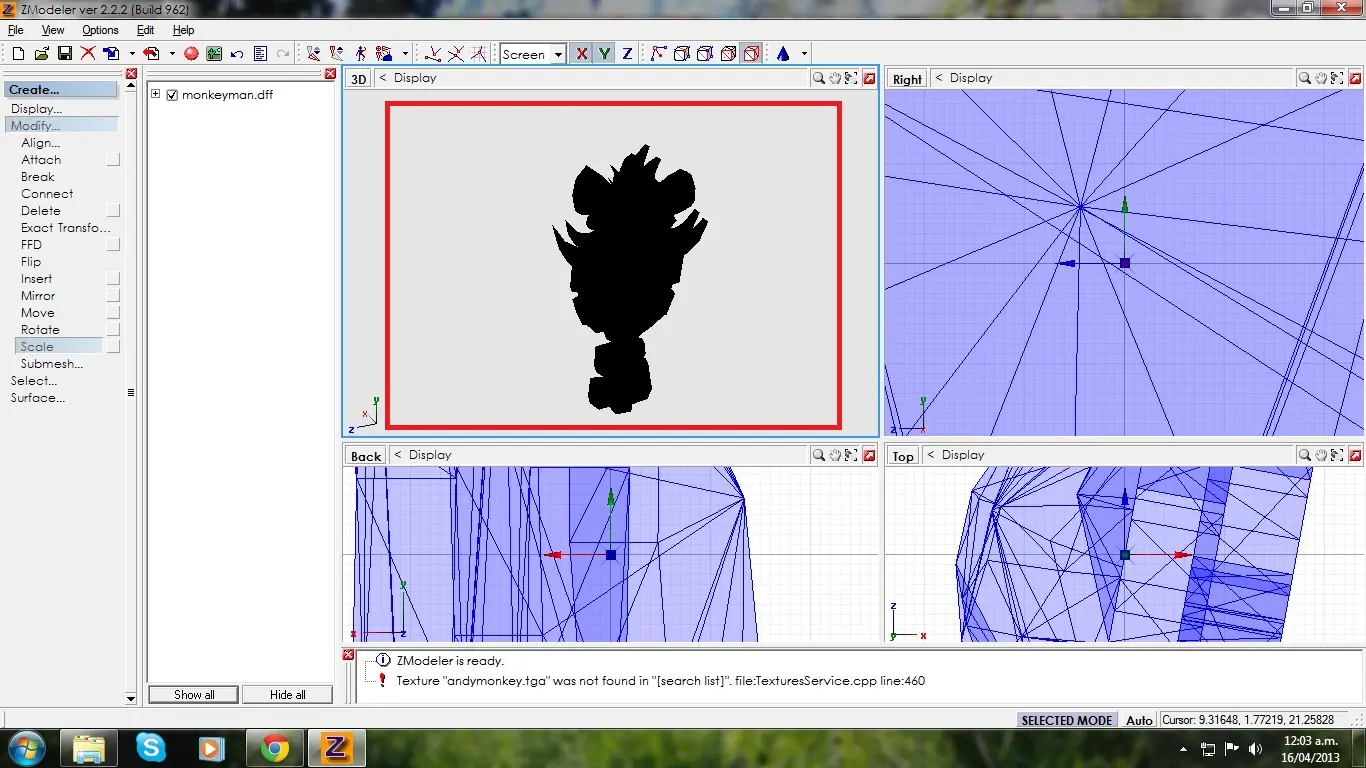
Task: Open the Options menu
Action: (100, 30)
